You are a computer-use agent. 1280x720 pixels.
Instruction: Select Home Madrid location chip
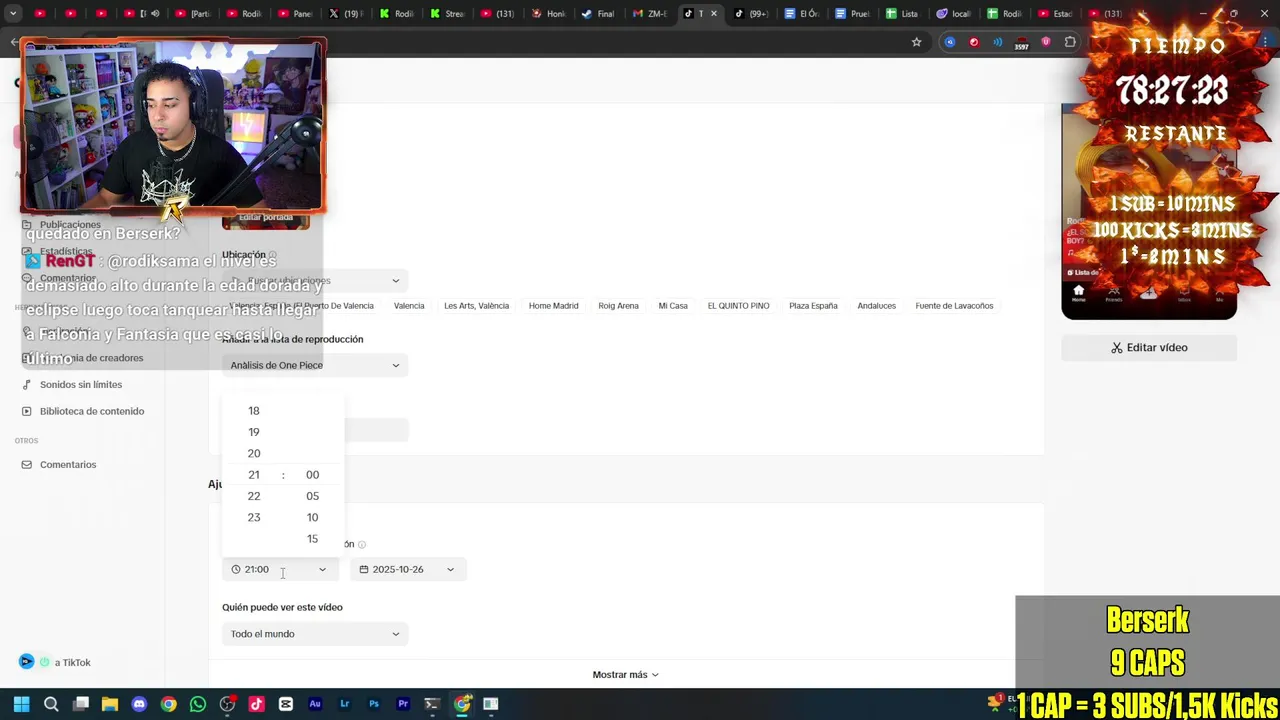click(x=553, y=306)
